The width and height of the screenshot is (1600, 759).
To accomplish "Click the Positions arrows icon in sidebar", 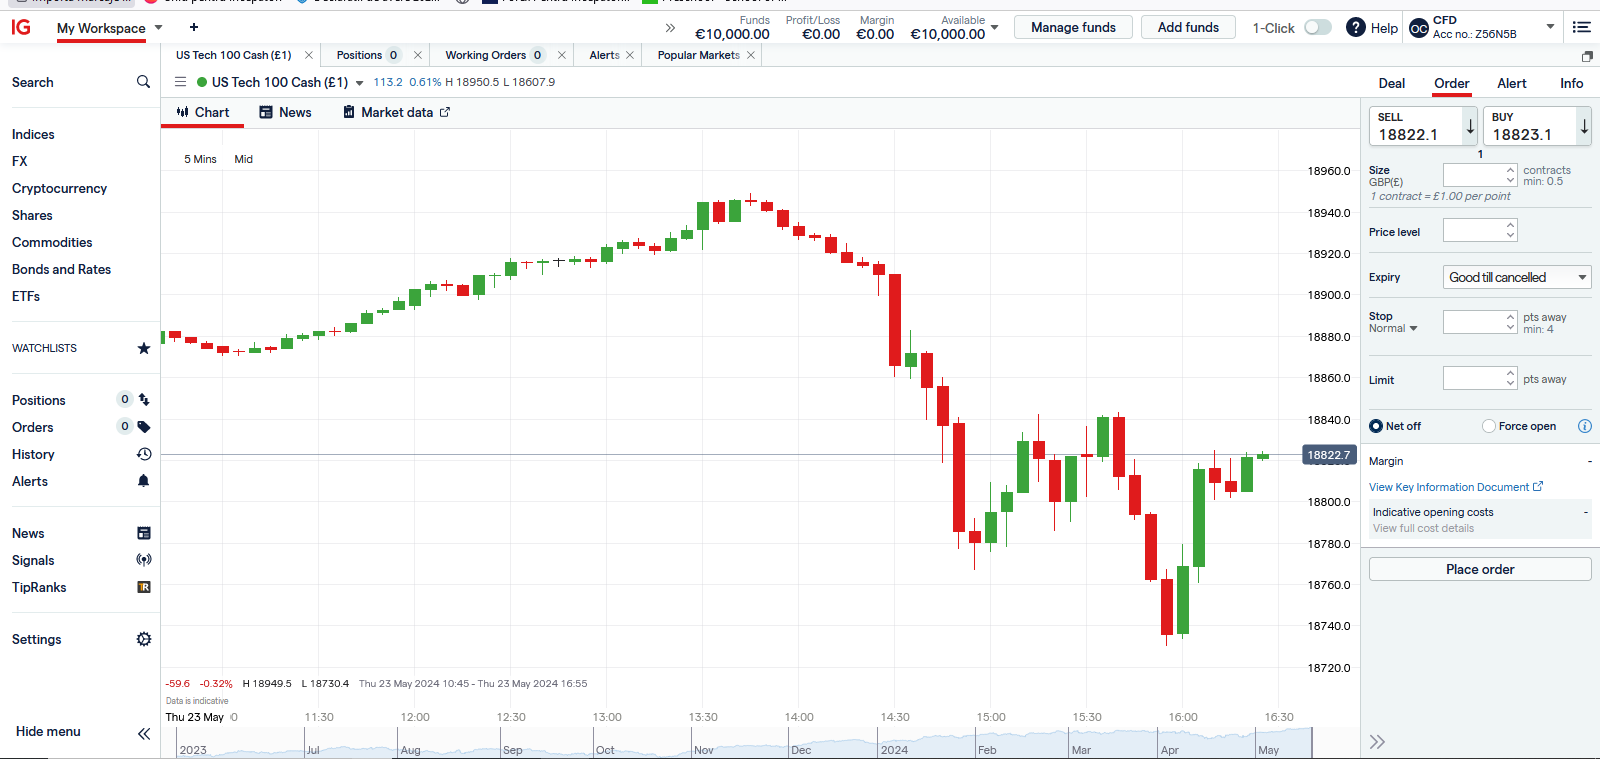I will click(144, 400).
